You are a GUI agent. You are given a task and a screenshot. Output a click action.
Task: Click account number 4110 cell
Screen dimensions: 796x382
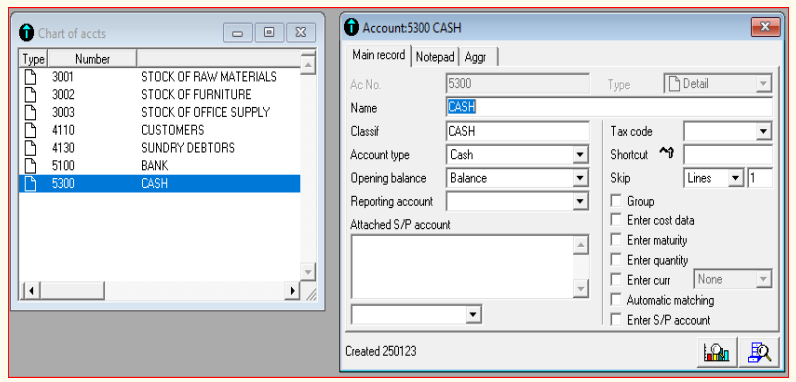point(63,130)
